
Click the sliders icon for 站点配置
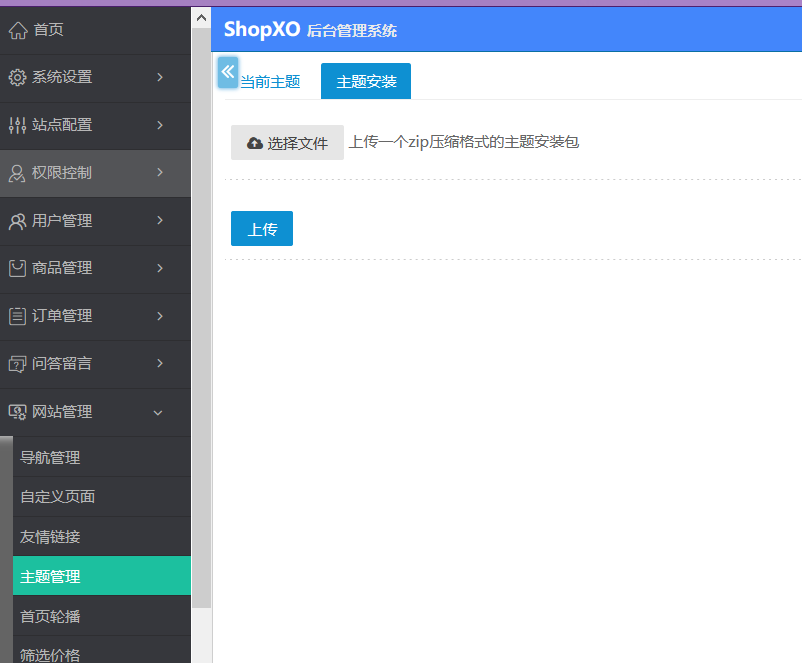17,125
